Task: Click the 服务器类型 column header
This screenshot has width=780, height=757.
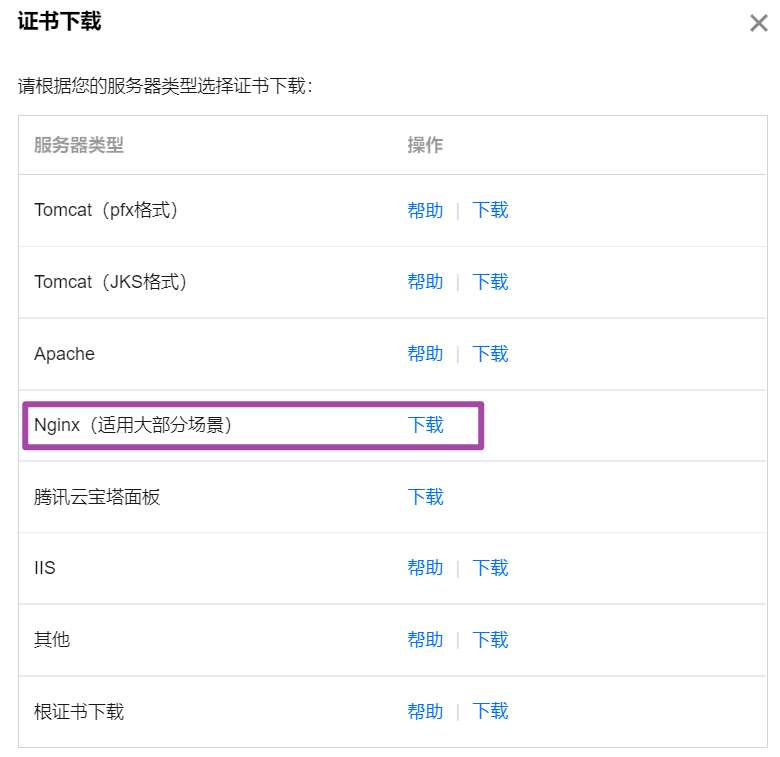Action: pyautogui.click(x=79, y=145)
